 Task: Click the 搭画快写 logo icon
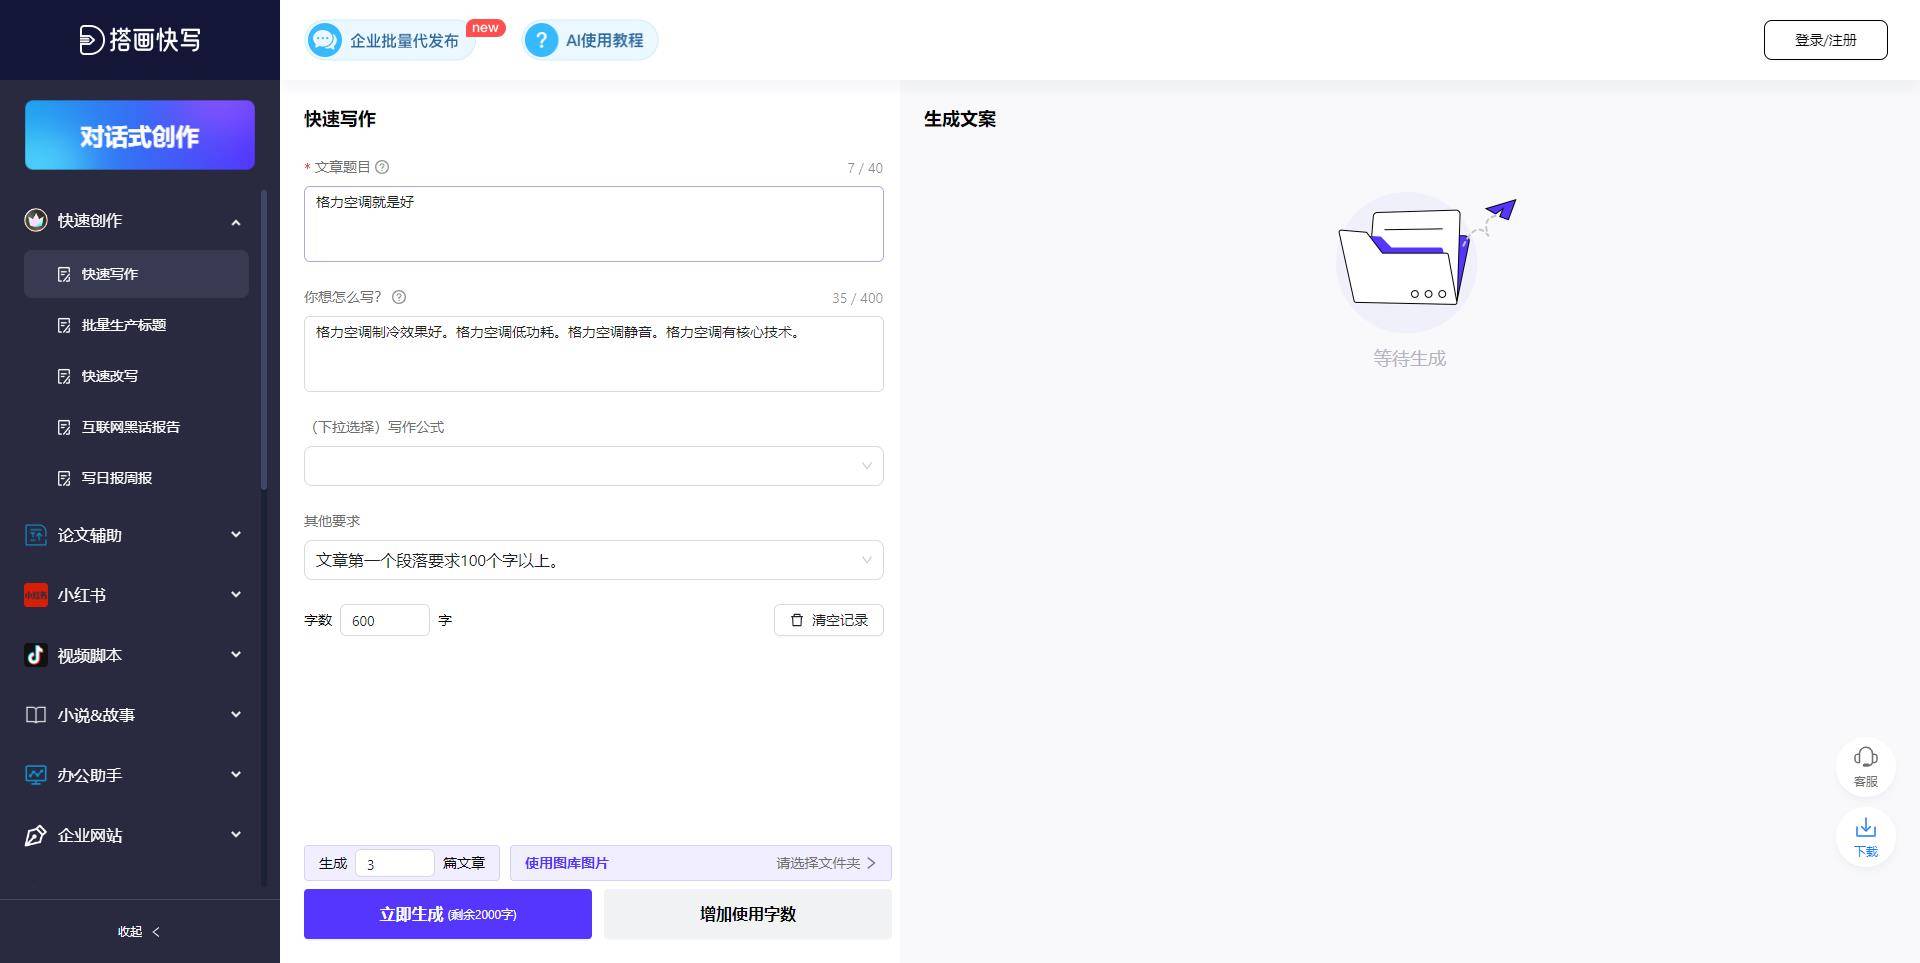pos(91,40)
